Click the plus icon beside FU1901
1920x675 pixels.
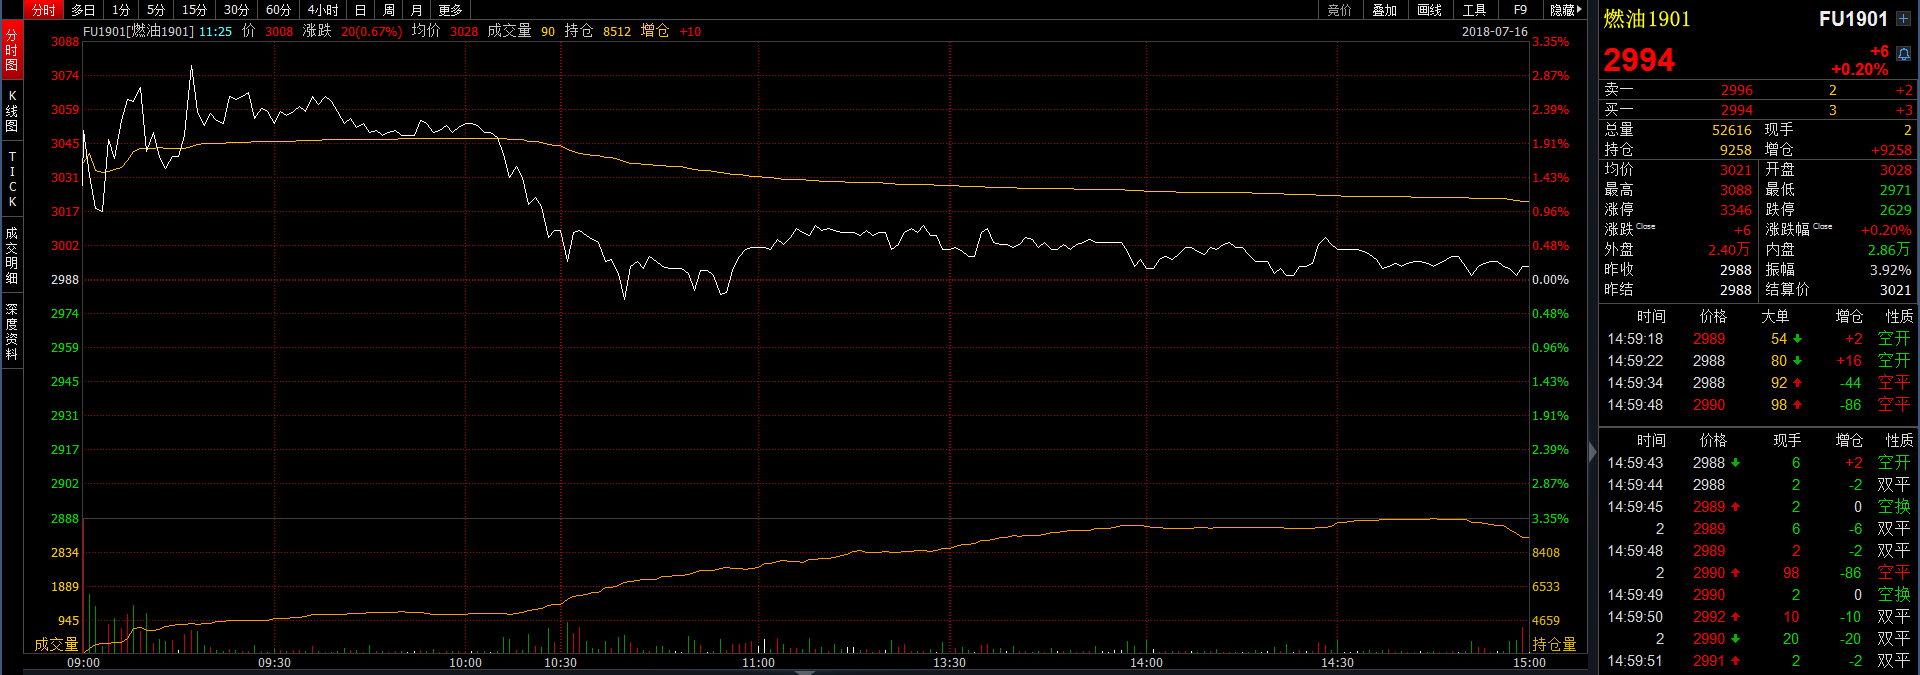(1902, 19)
